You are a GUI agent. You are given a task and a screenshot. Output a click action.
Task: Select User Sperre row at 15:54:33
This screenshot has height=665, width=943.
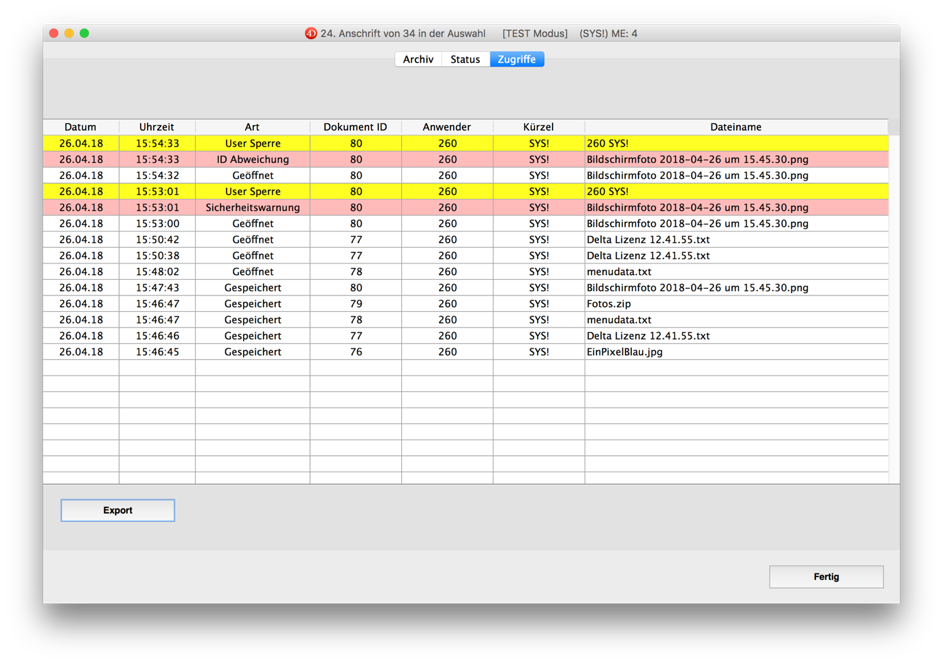(252, 144)
